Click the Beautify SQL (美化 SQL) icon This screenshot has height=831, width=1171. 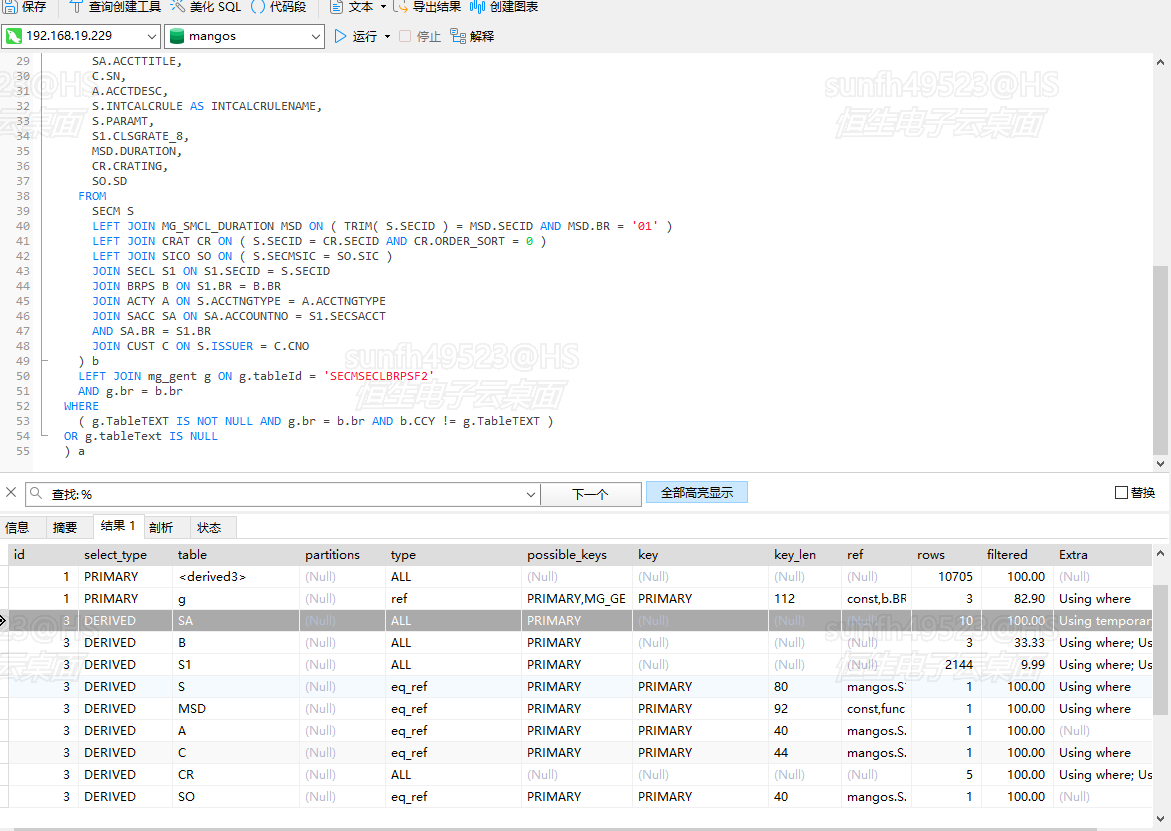[178, 7]
